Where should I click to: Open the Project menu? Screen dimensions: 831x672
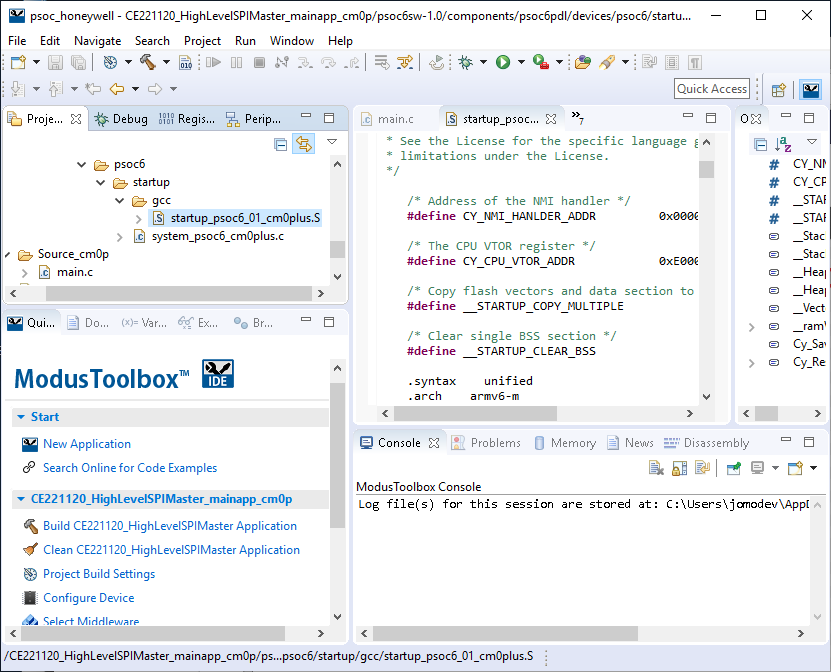(202, 41)
